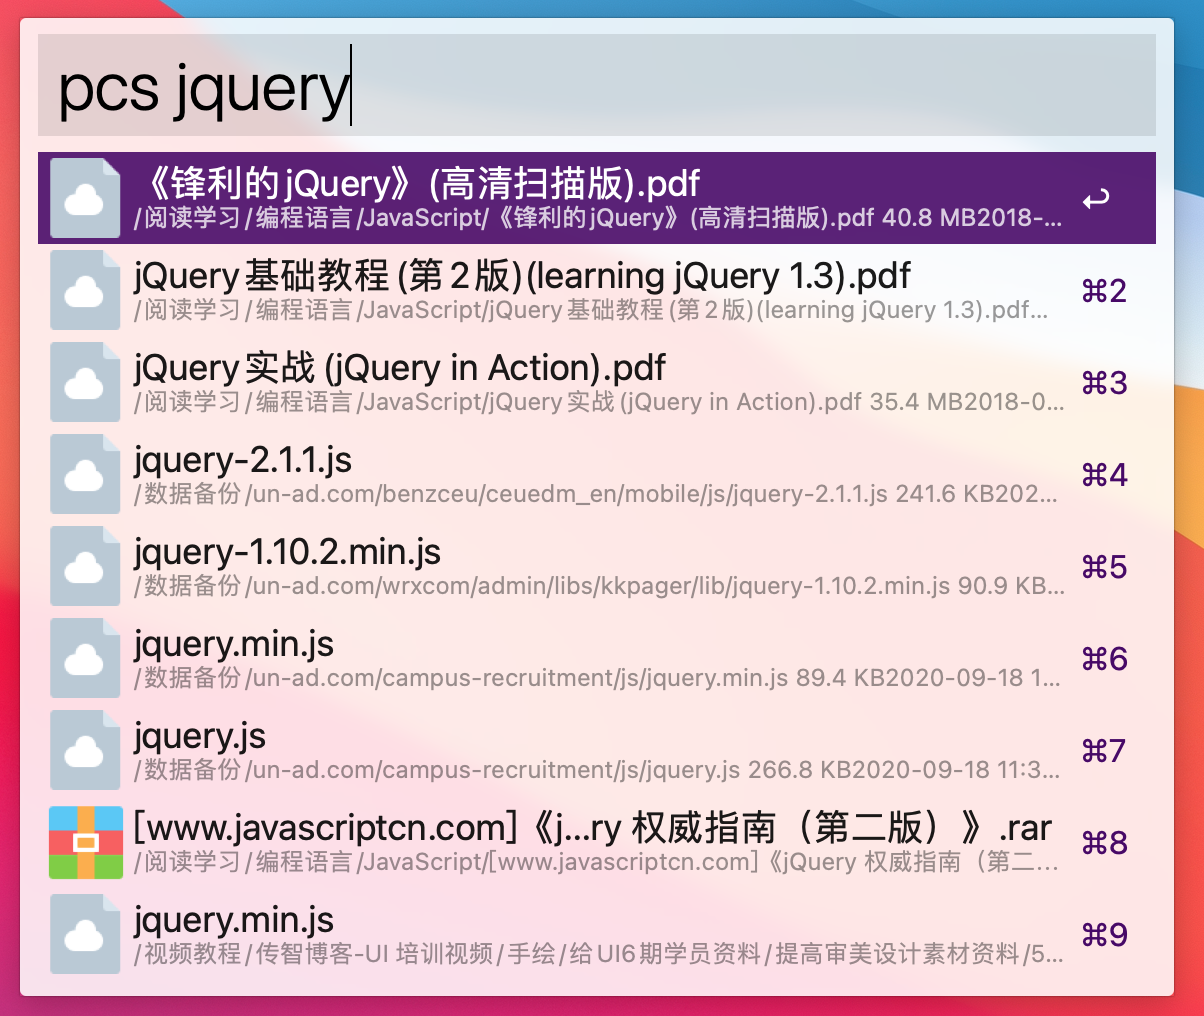
Task: Click cloud file icon for jQuery实战 pdf
Action: pos(85,382)
